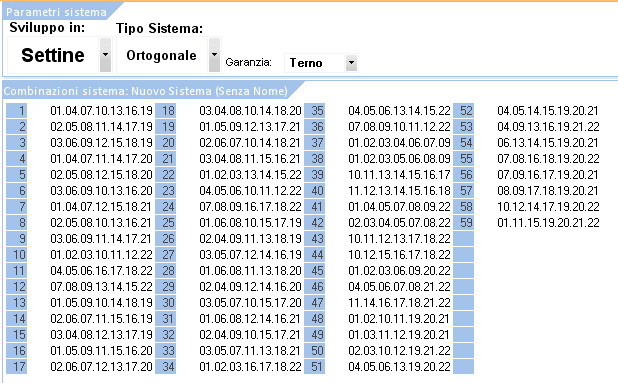
Task: Select row header number 18
Action: pos(166,111)
